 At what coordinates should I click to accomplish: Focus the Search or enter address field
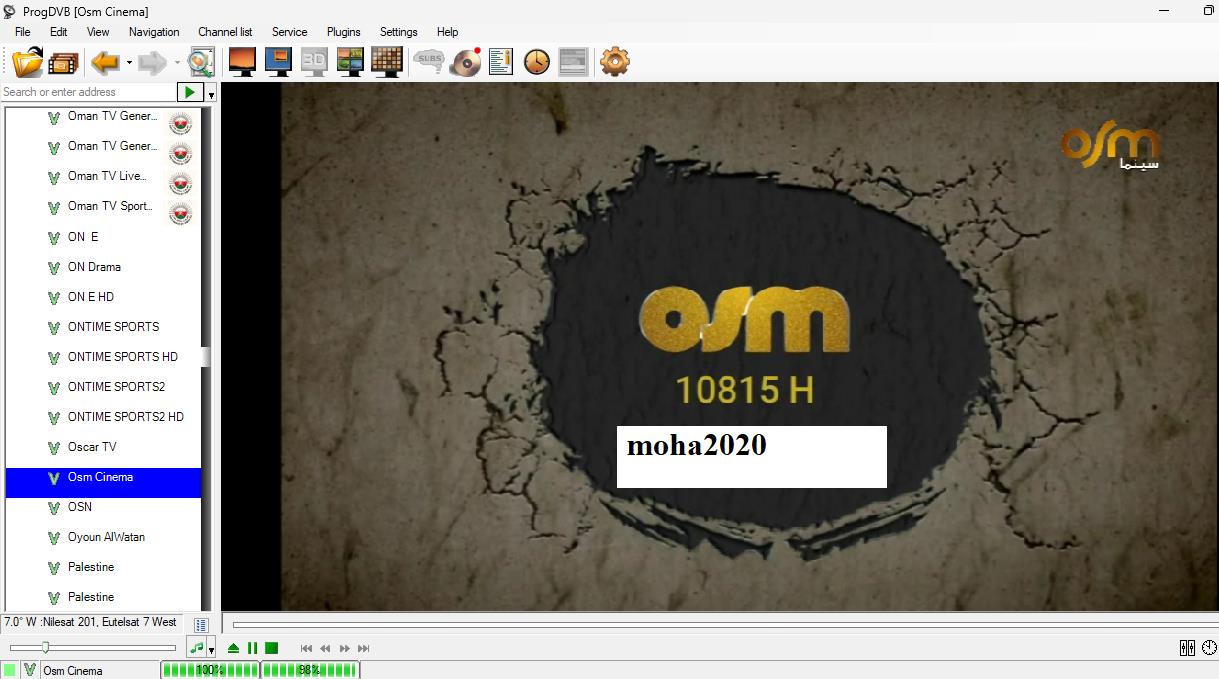(x=88, y=92)
